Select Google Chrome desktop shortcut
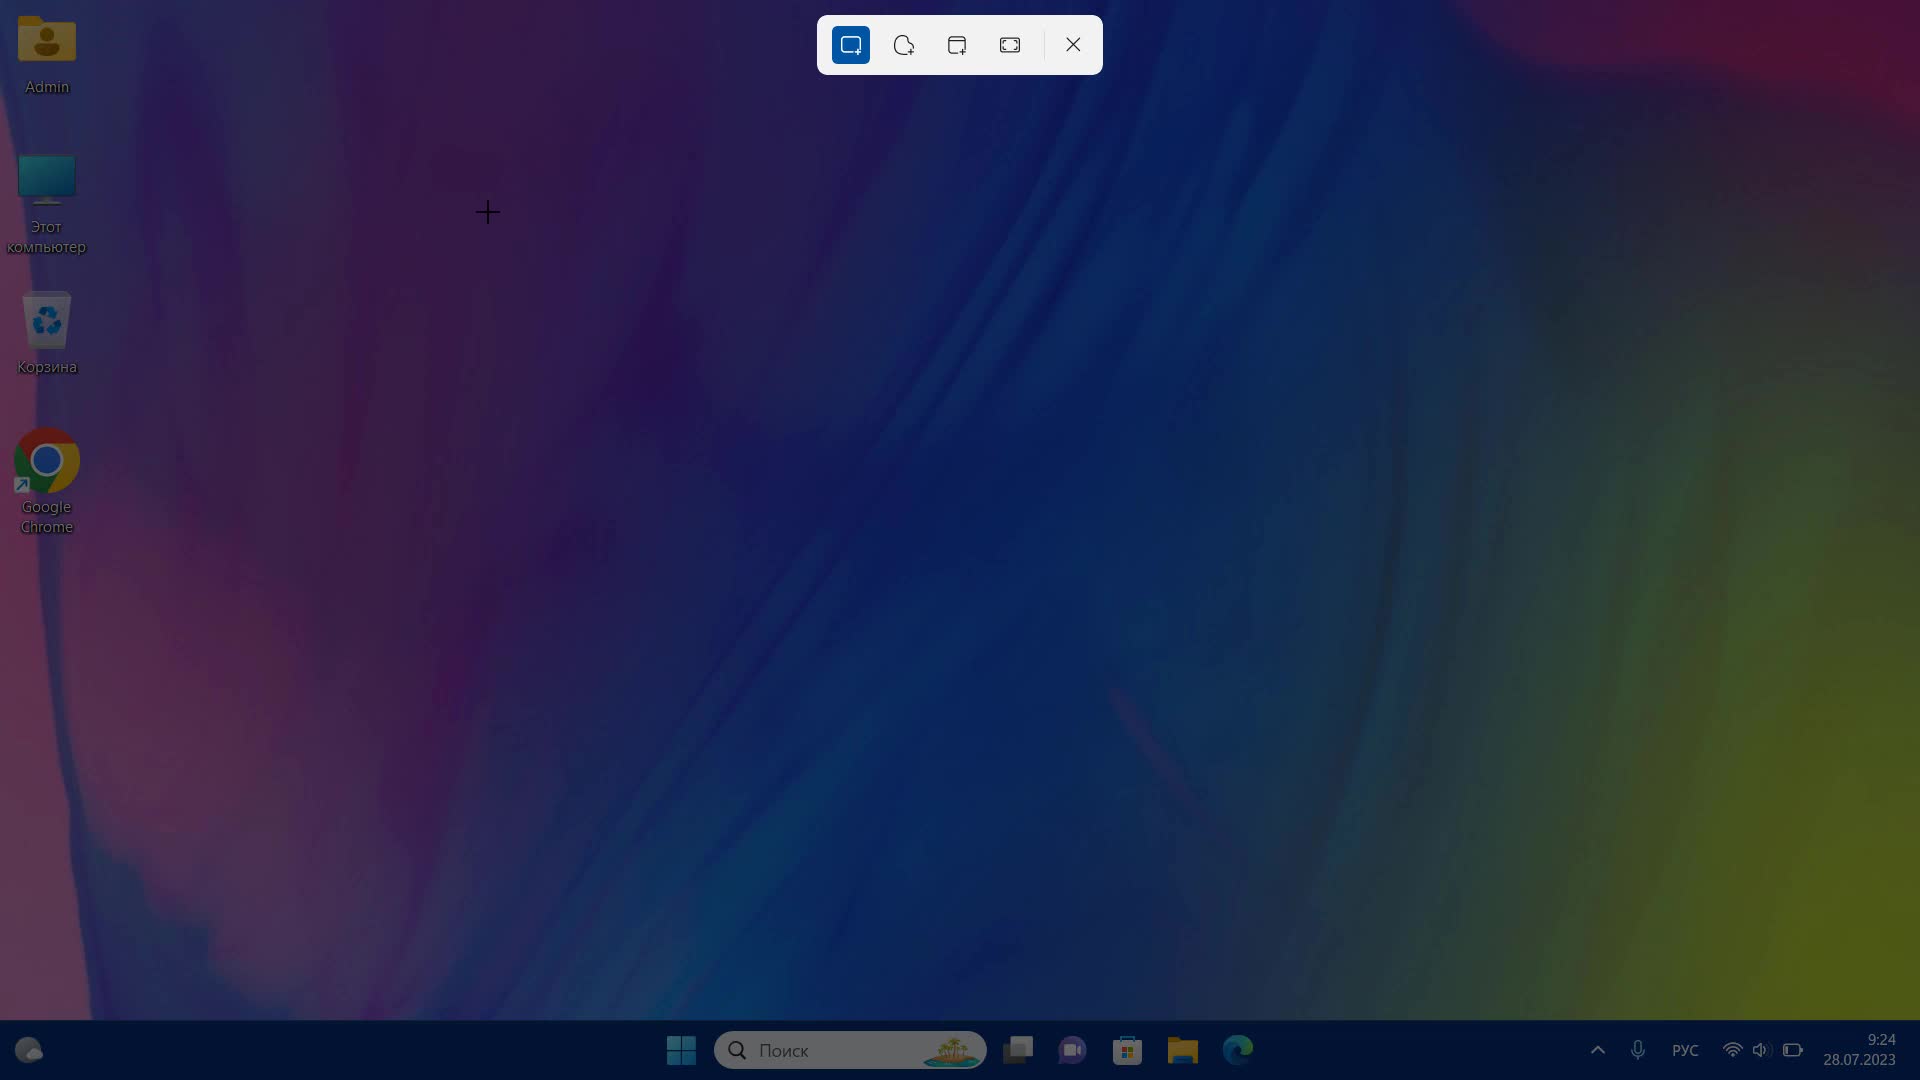 click(x=47, y=482)
